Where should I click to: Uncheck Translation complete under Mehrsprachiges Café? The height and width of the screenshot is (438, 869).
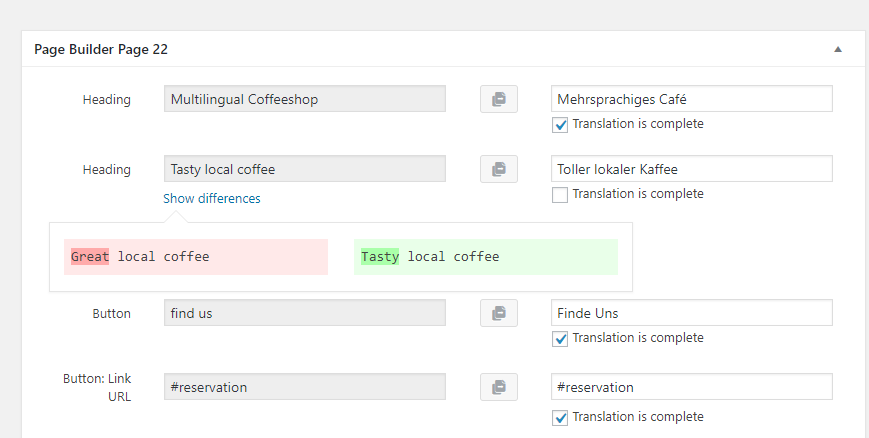click(x=560, y=125)
